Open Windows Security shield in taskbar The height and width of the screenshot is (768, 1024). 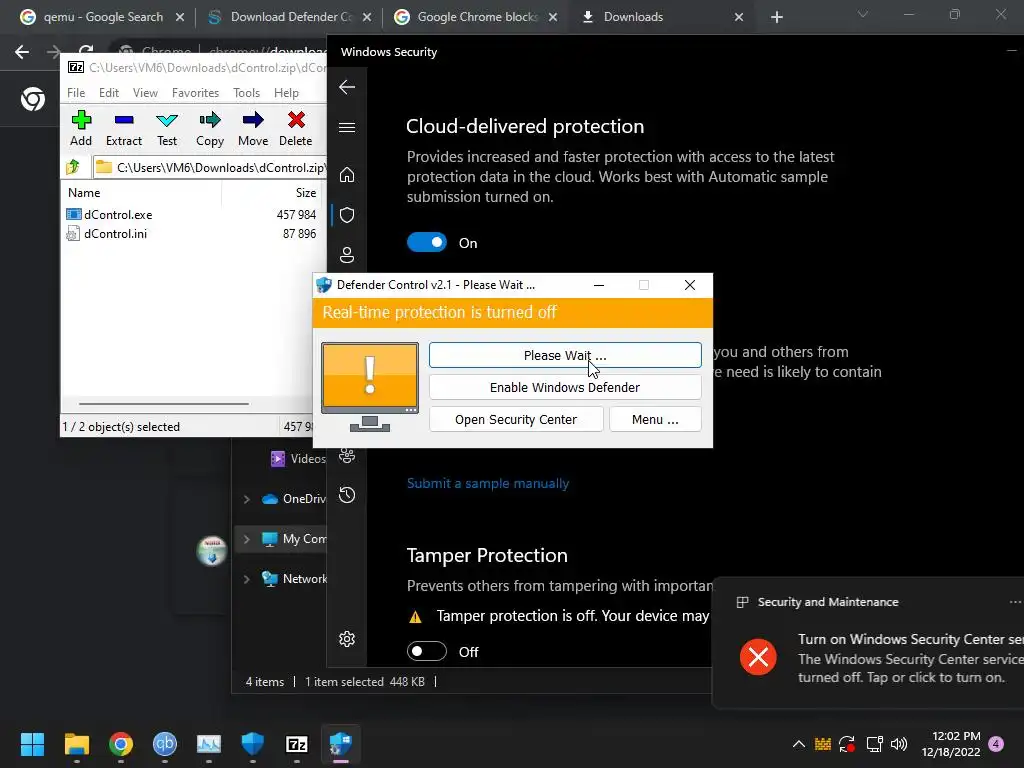click(253, 744)
